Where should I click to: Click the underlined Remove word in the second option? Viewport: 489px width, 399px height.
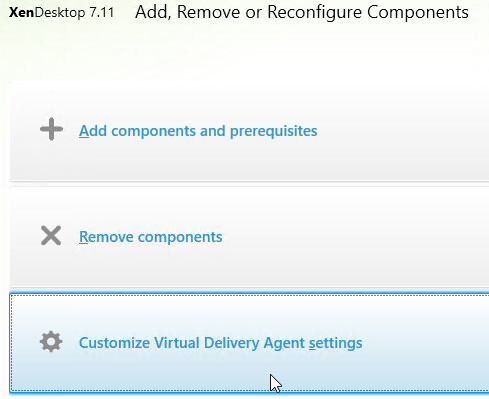[106, 237]
